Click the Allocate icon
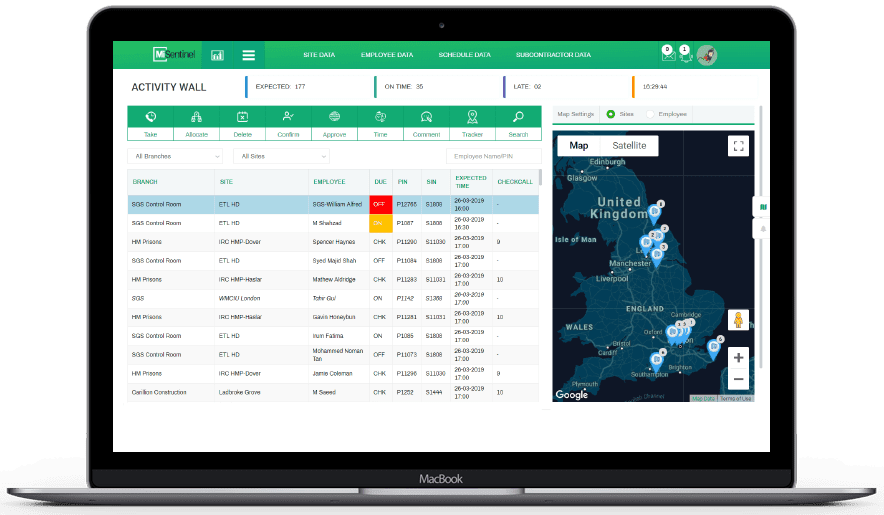The height and width of the screenshot is (515, 884). click(196, 117)
